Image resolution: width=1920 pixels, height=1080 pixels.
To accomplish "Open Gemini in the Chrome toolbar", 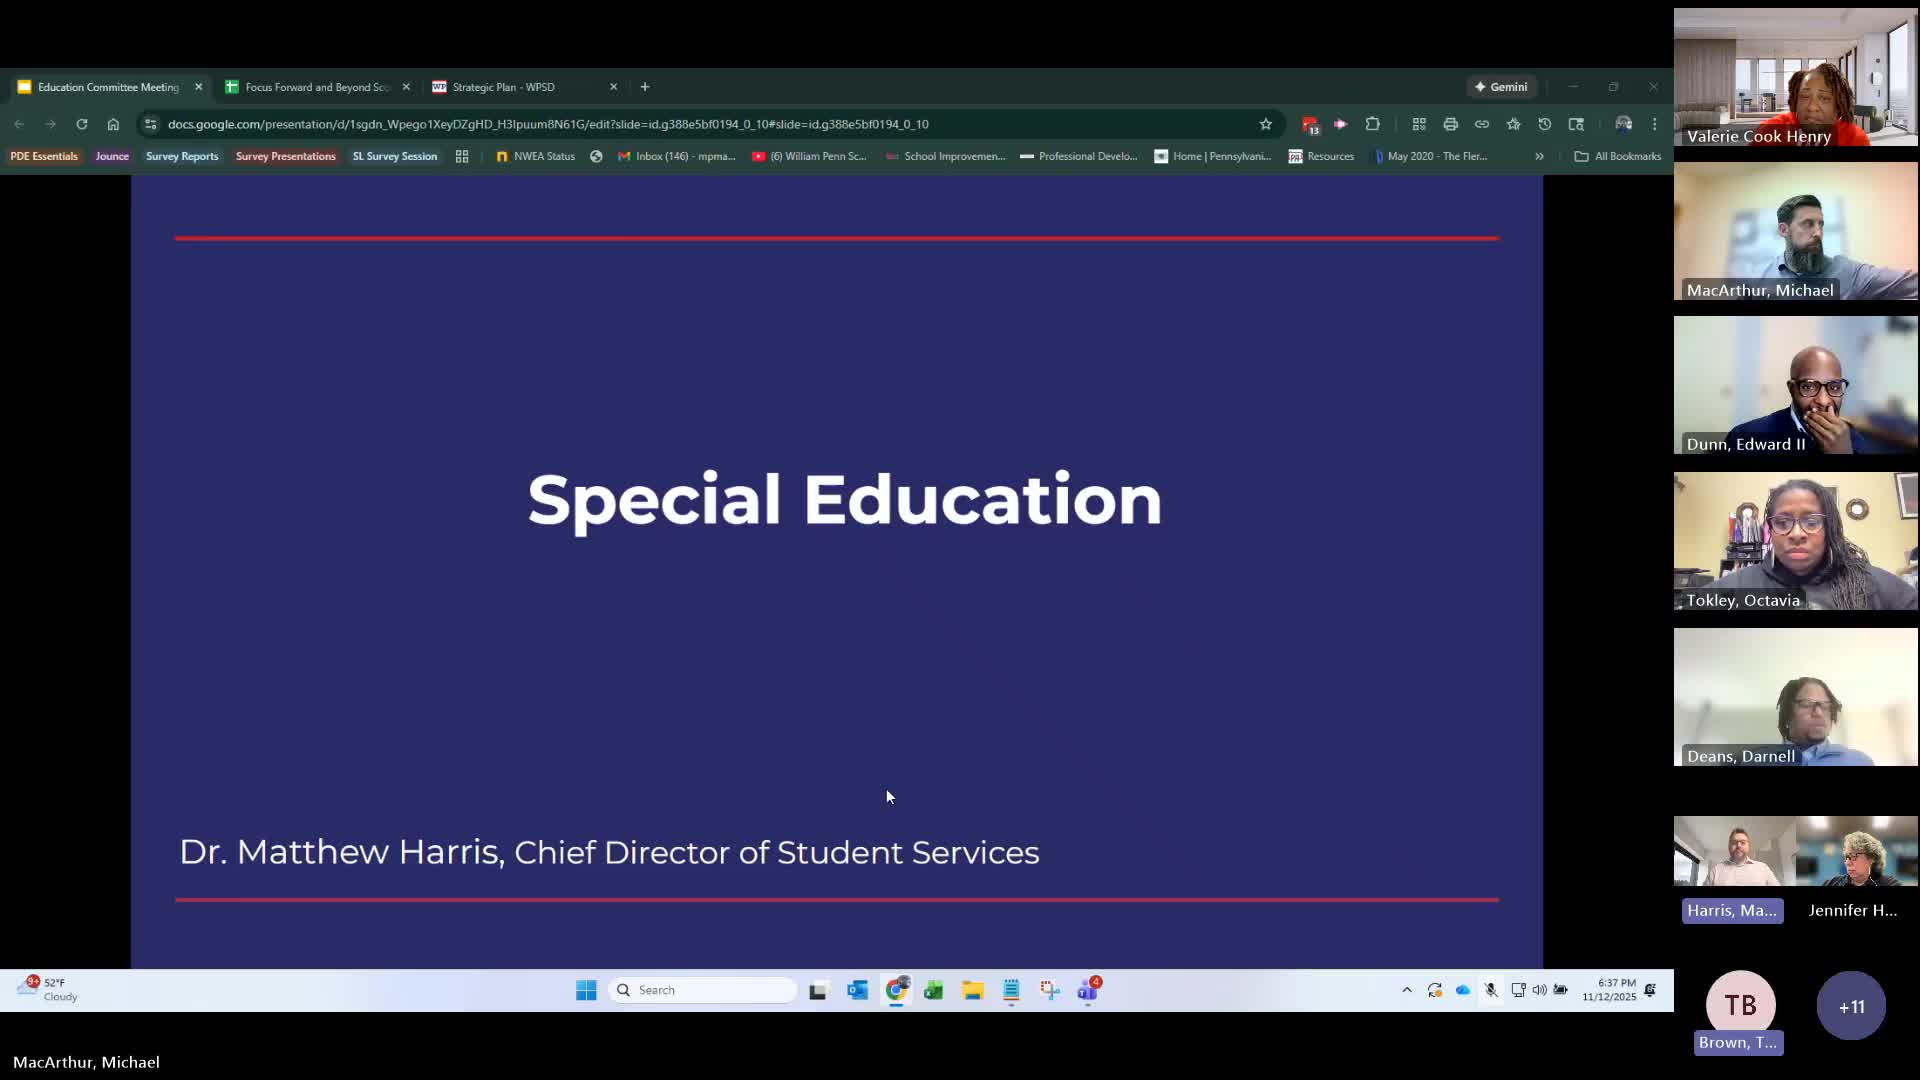I will [x=1502, y=87].
